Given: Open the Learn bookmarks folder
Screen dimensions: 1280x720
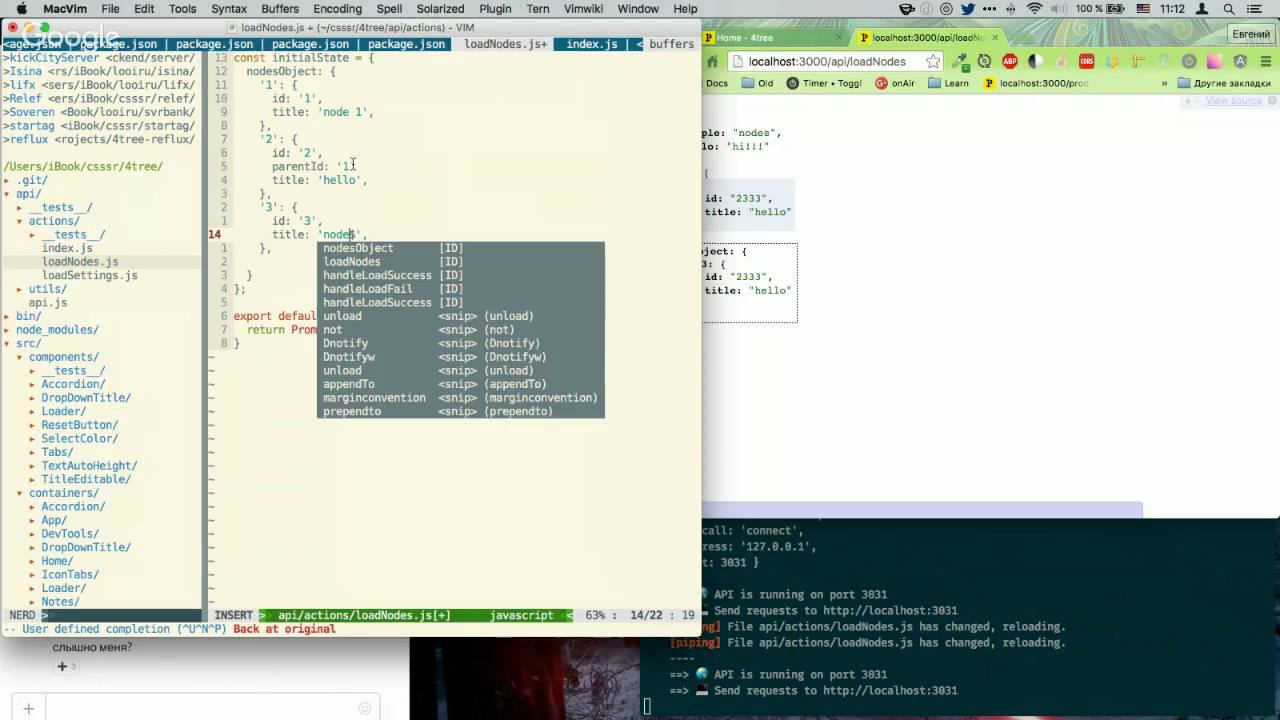Looking at the screenshot, I should [948, 84].
